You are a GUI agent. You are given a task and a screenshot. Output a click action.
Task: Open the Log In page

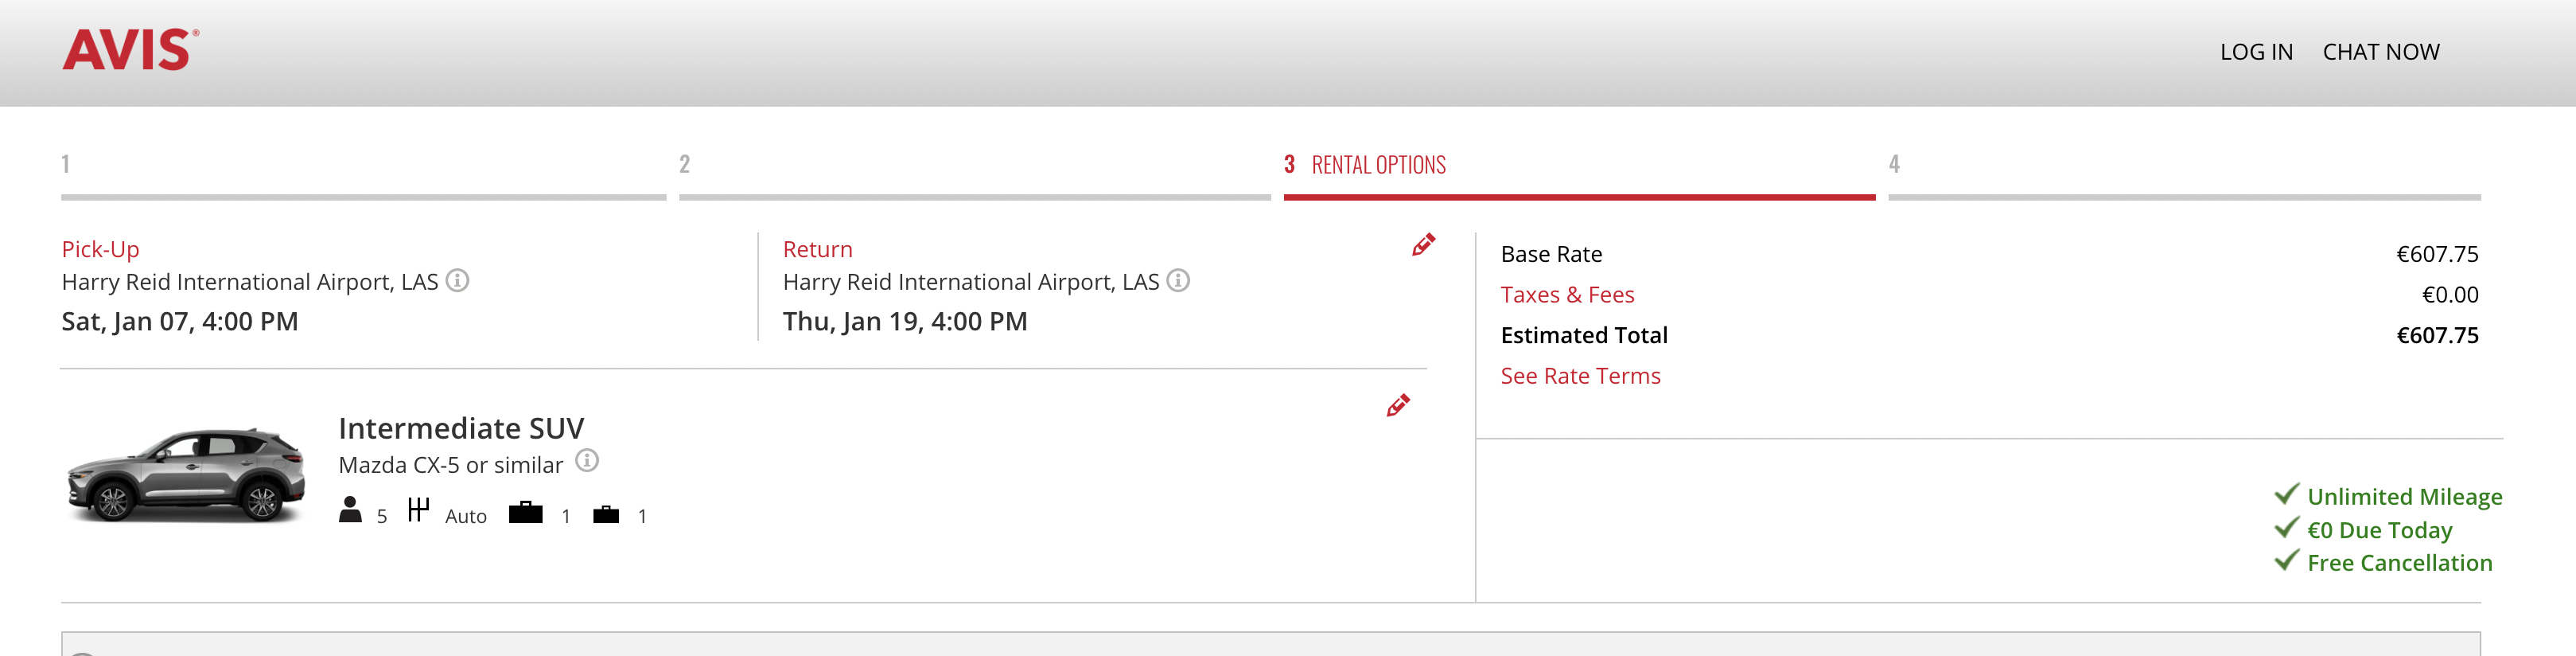(x=2256, y=52)
